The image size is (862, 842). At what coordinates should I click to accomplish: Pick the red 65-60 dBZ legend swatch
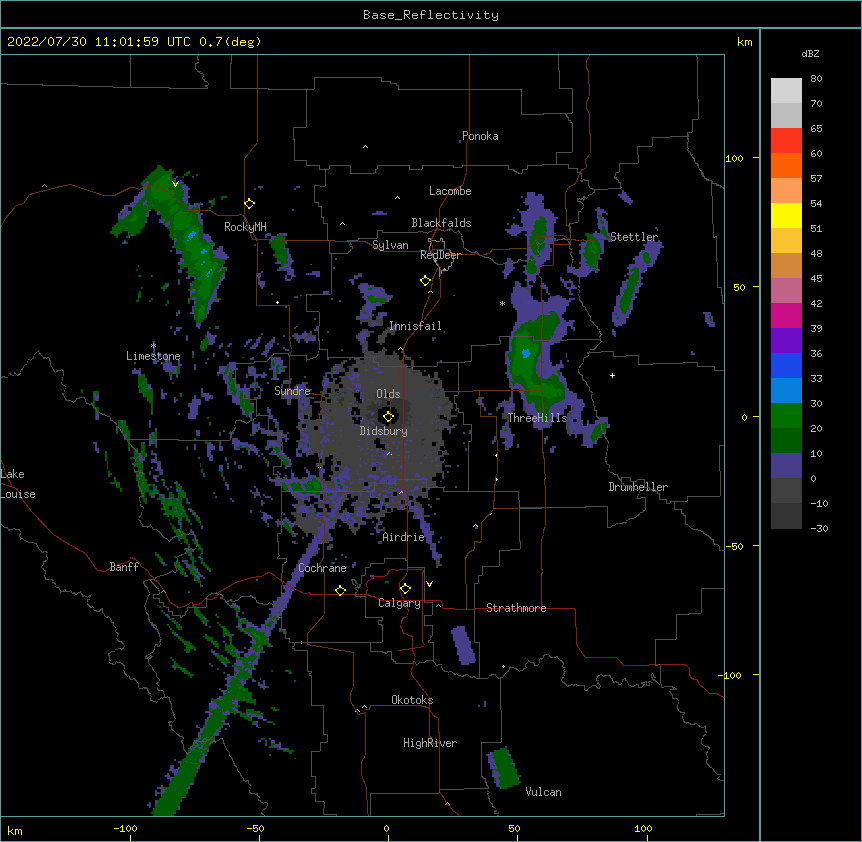(x=786, y=141)
